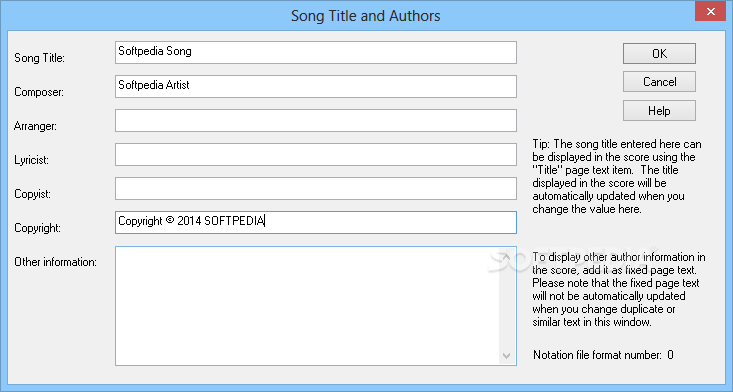The height and width of the screenshot is (392, 733).
Task: Click into the empty Arranger field
Action: click(316, 121)
